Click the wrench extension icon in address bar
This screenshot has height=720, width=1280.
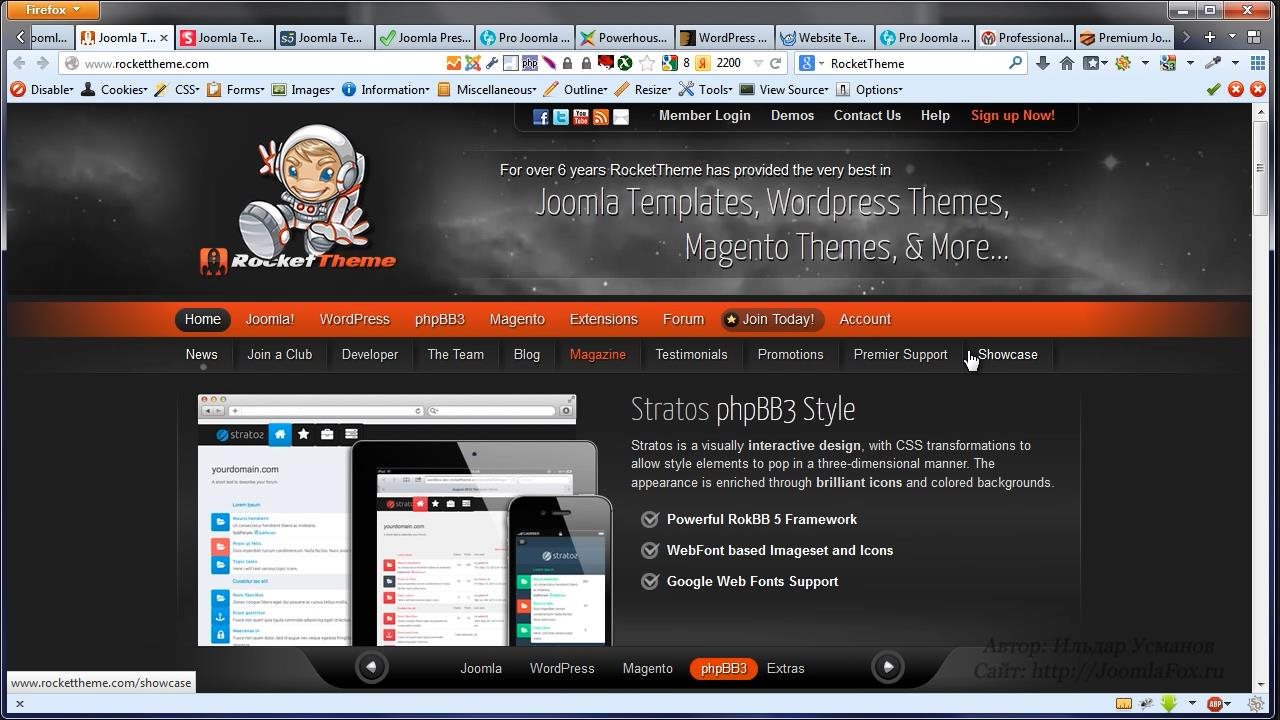[x=491, y=63]
